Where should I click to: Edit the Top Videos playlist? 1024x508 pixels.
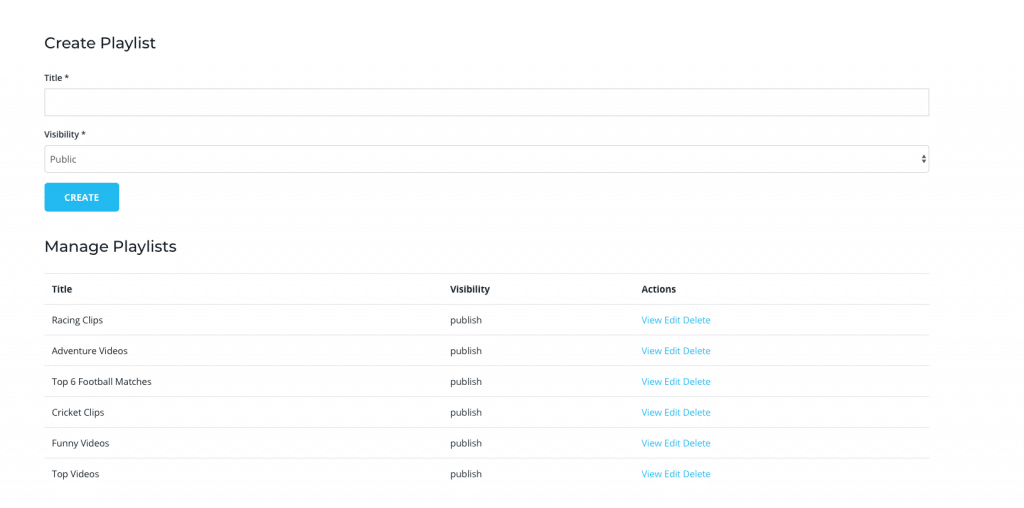672,473
